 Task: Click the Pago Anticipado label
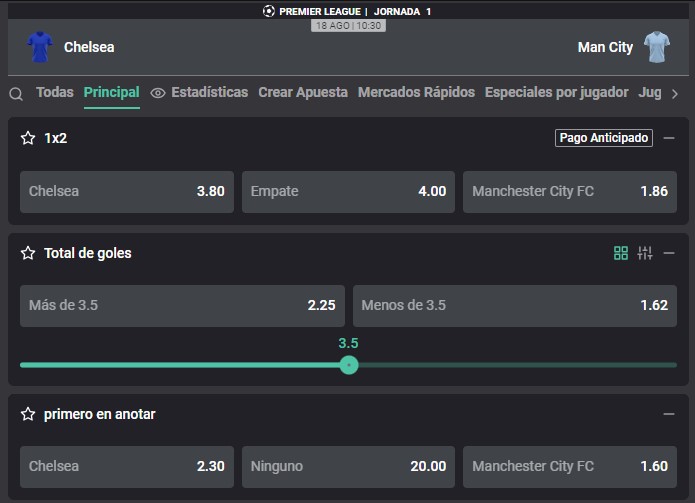pyautogui.click(x=604, y=138)
